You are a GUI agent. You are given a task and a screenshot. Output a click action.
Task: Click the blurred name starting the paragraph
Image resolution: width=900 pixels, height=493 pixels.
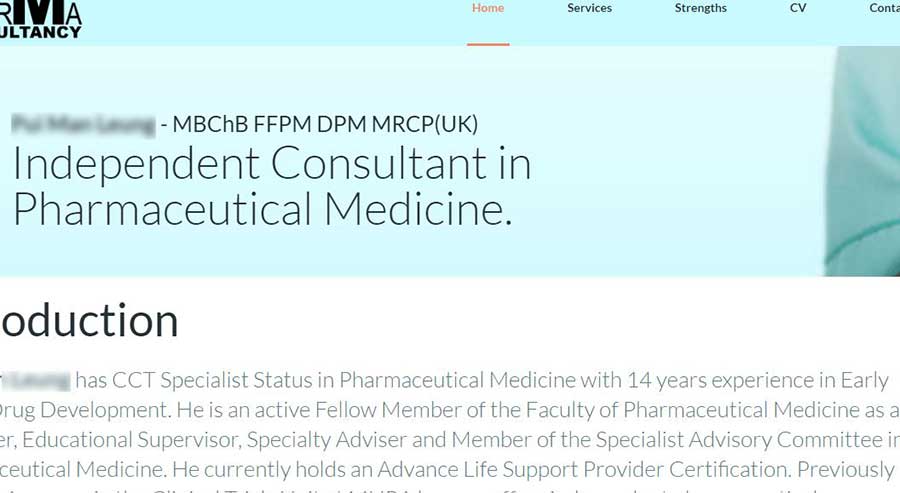pos(36,381)
